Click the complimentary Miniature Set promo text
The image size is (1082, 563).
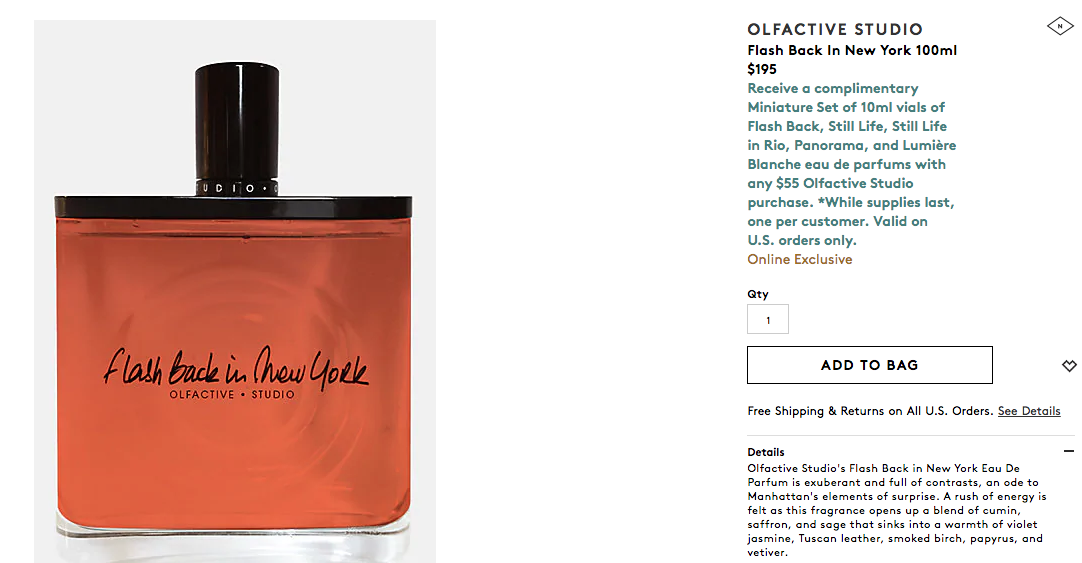click(852, 164)
